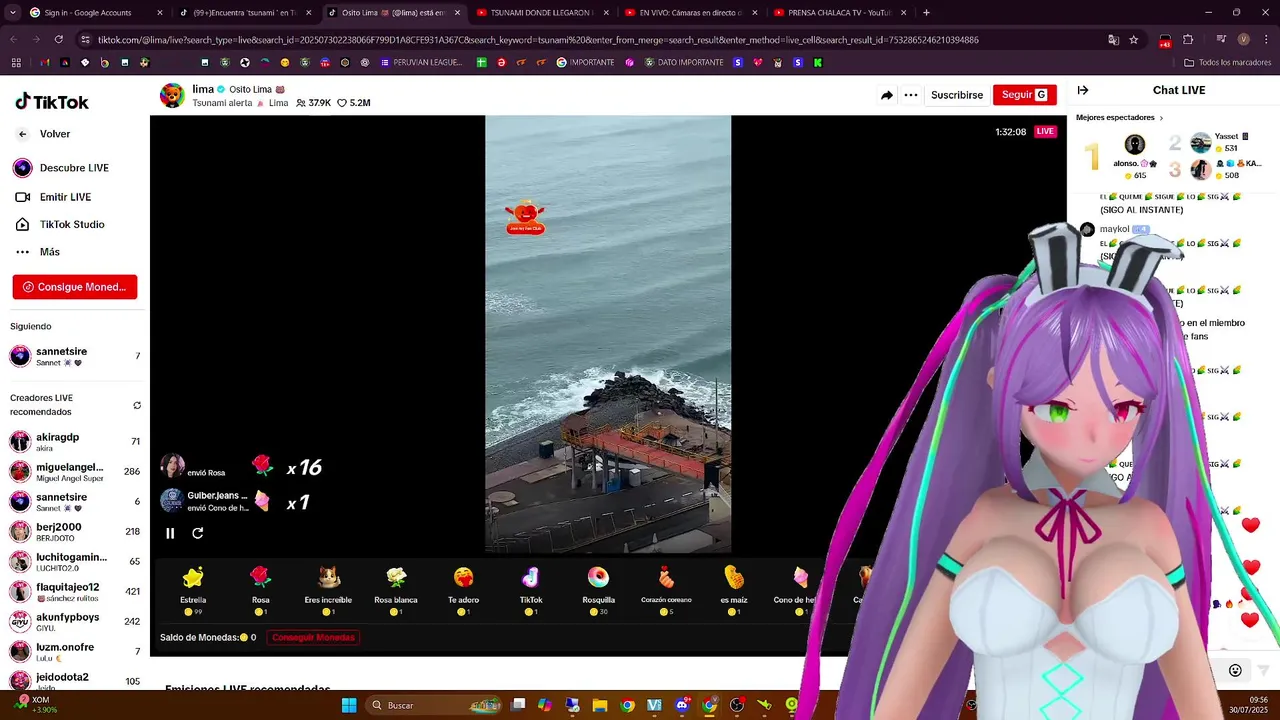The width and height of the screenshot is (1280, 720).
Task: Send the Cono de helado gift
Action: (x=799, y=591)
